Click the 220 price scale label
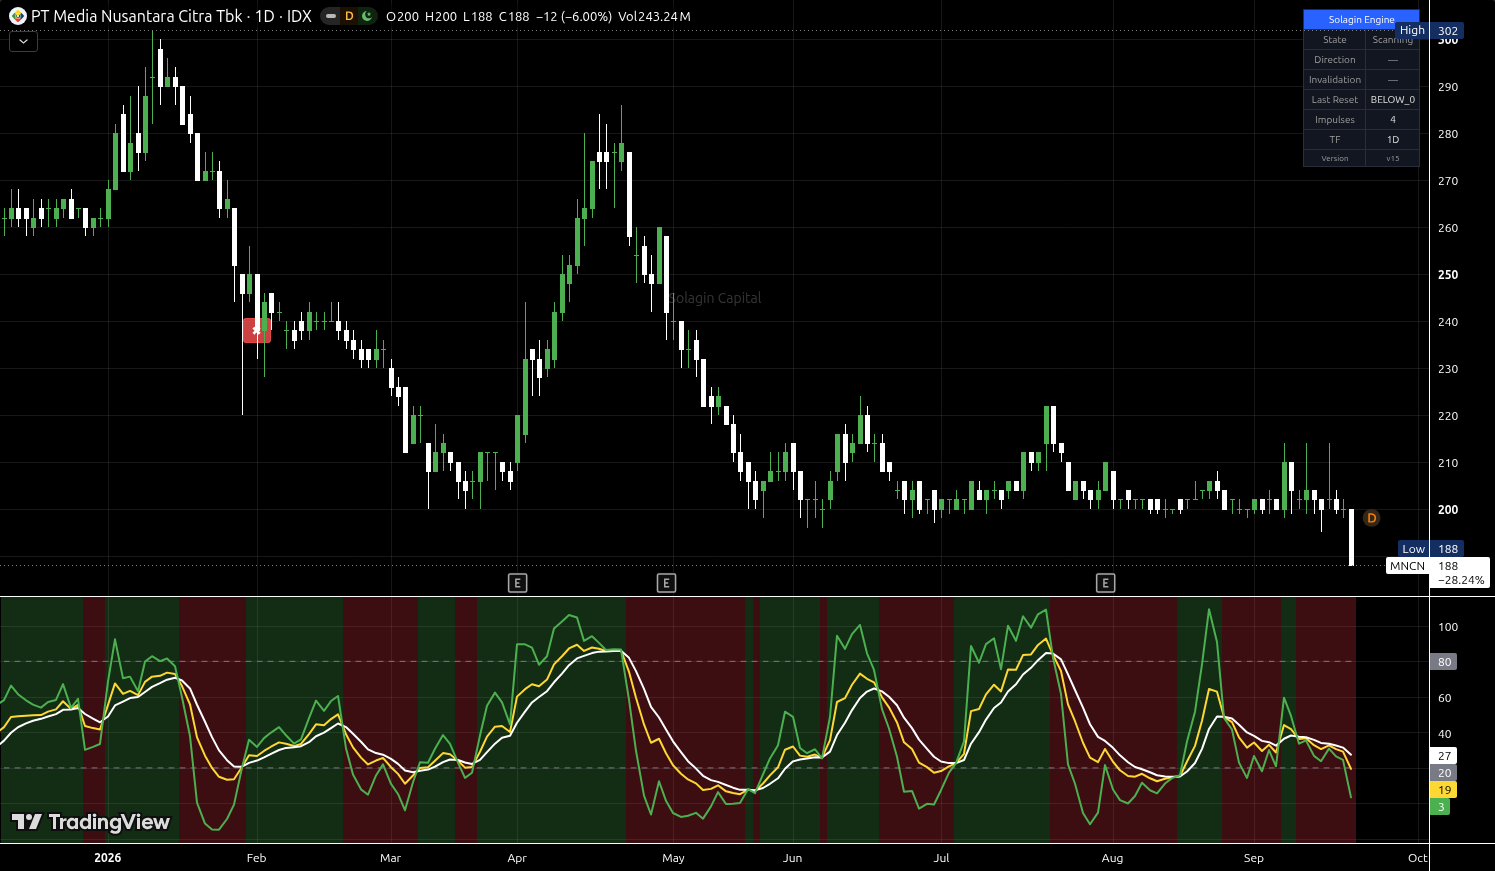The width and height of the screenshot is (1495, 871). [1448, 416]
